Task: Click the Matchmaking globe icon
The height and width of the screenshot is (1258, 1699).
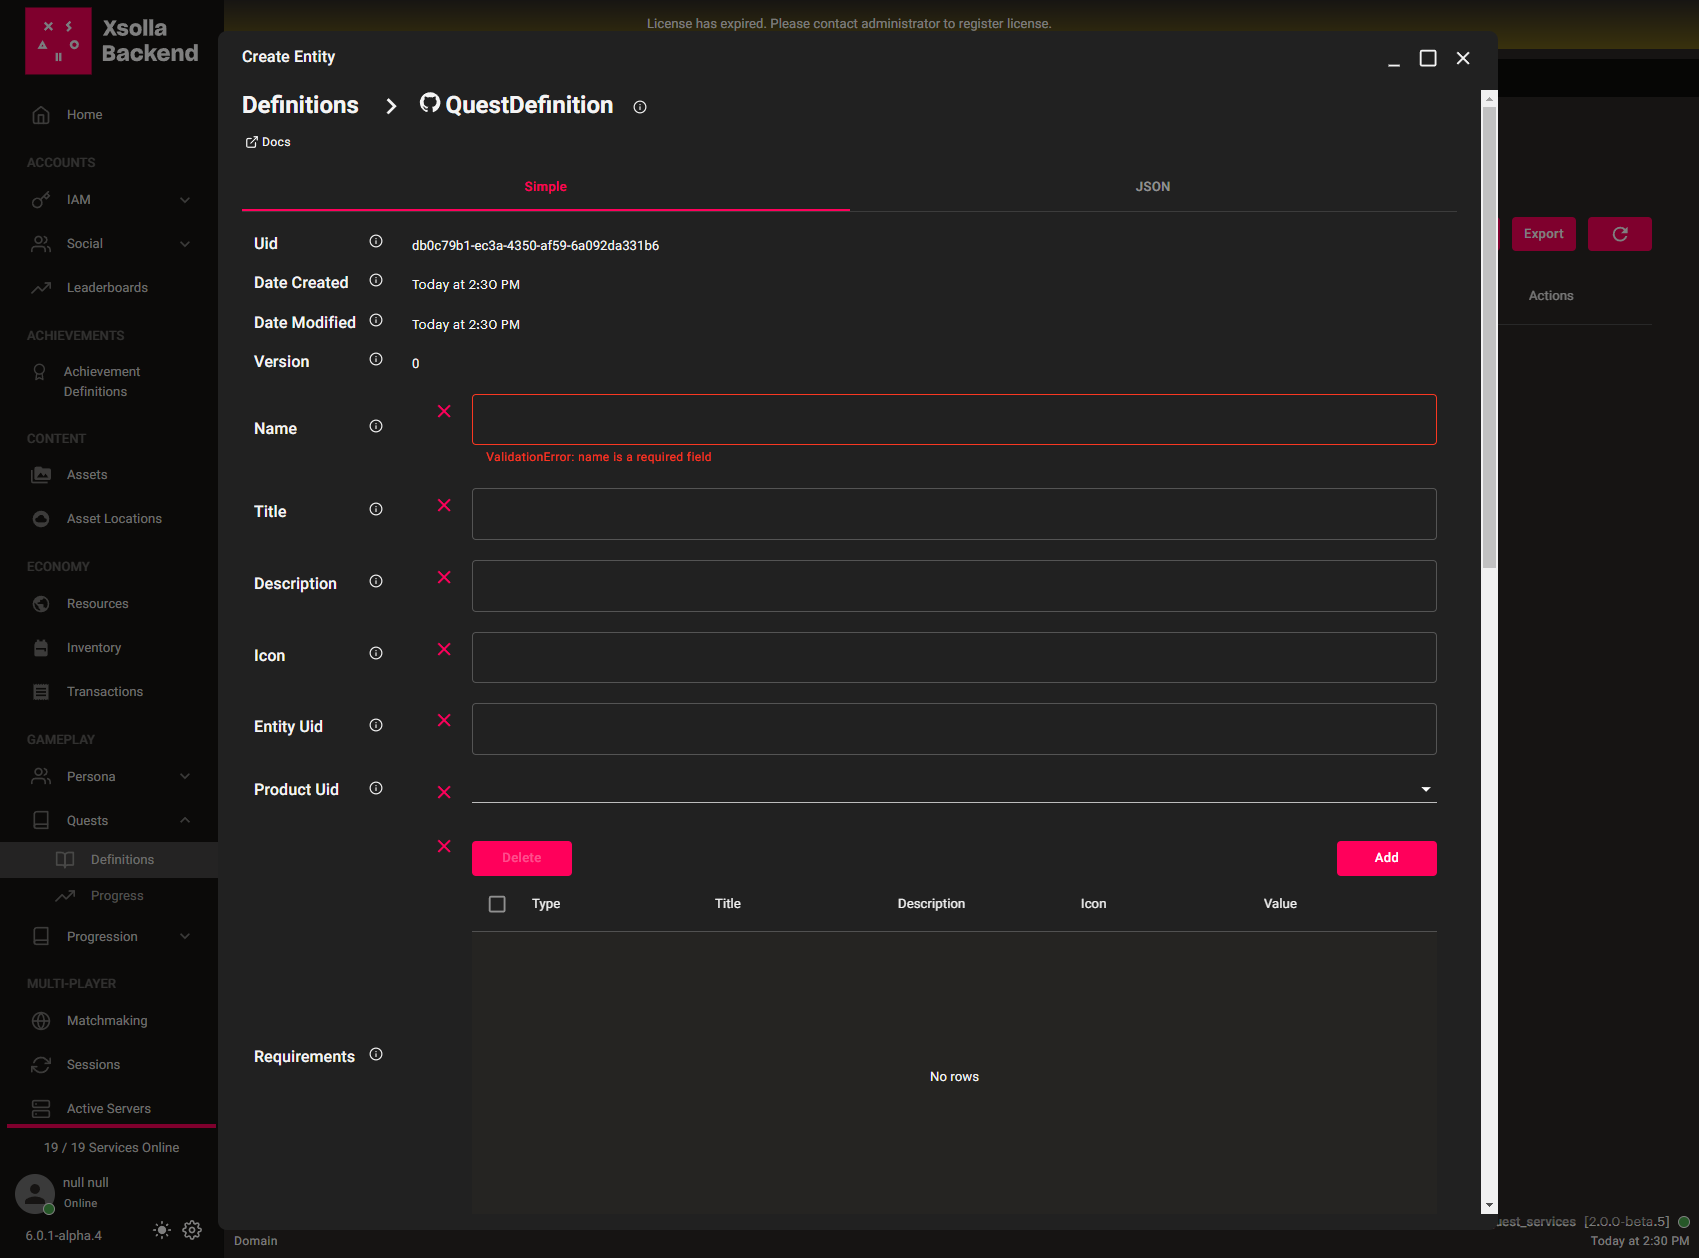Action: point(41,1021)
